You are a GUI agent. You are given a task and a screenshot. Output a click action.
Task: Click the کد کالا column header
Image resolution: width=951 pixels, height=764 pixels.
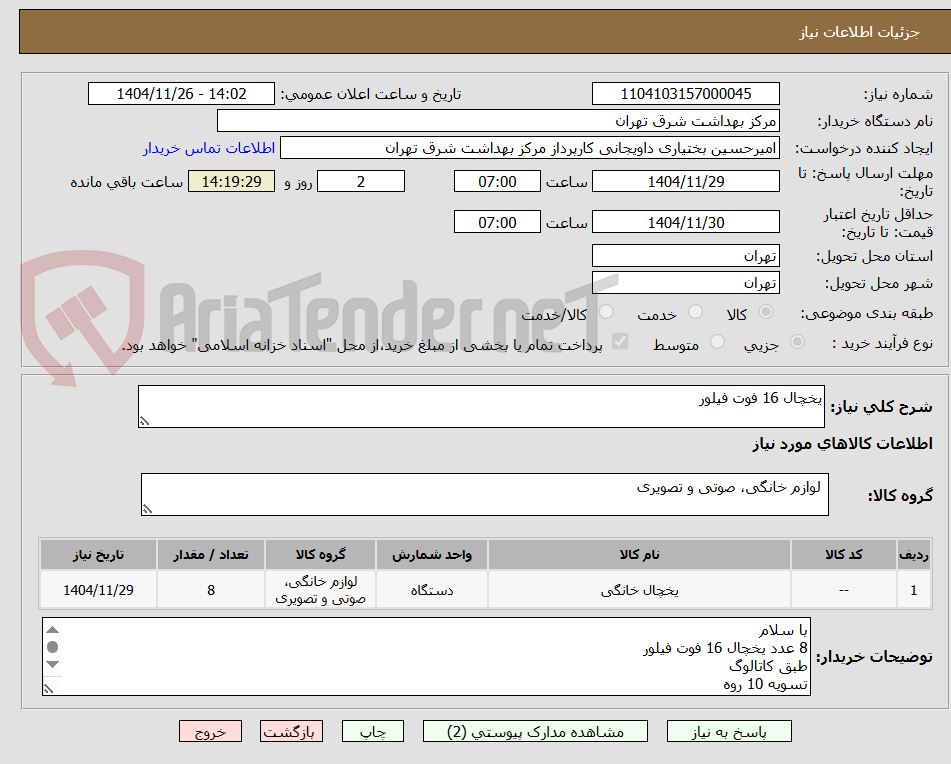844,555
